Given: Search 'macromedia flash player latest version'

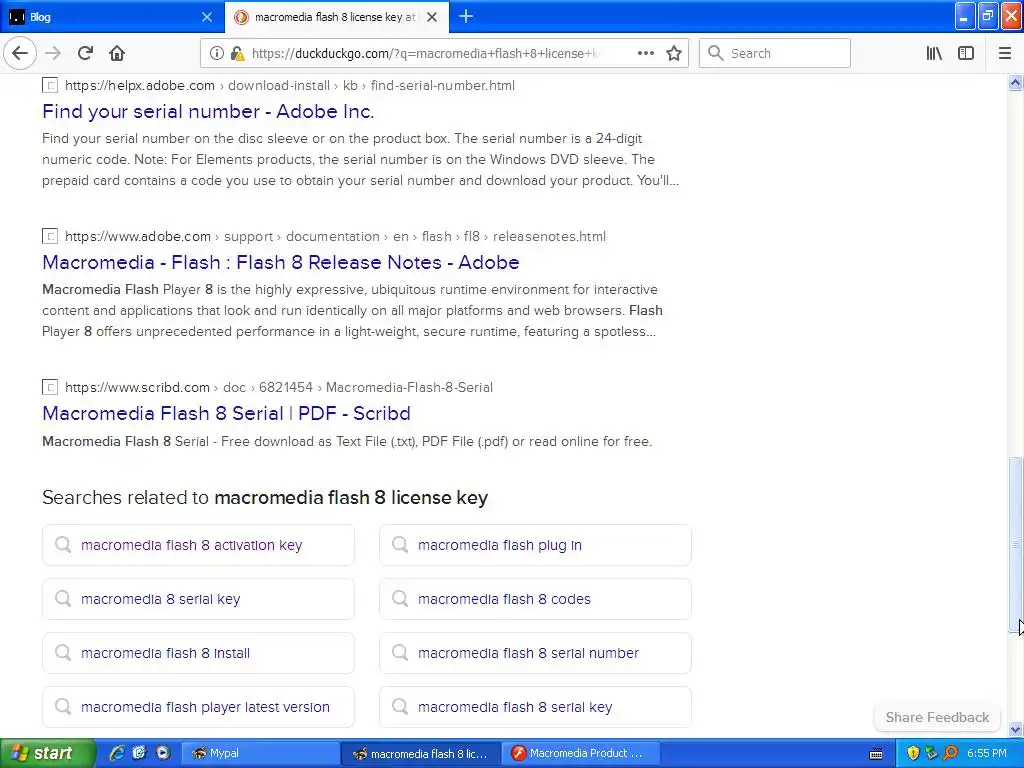Looking at the screenshot, I should pos(199,707).
